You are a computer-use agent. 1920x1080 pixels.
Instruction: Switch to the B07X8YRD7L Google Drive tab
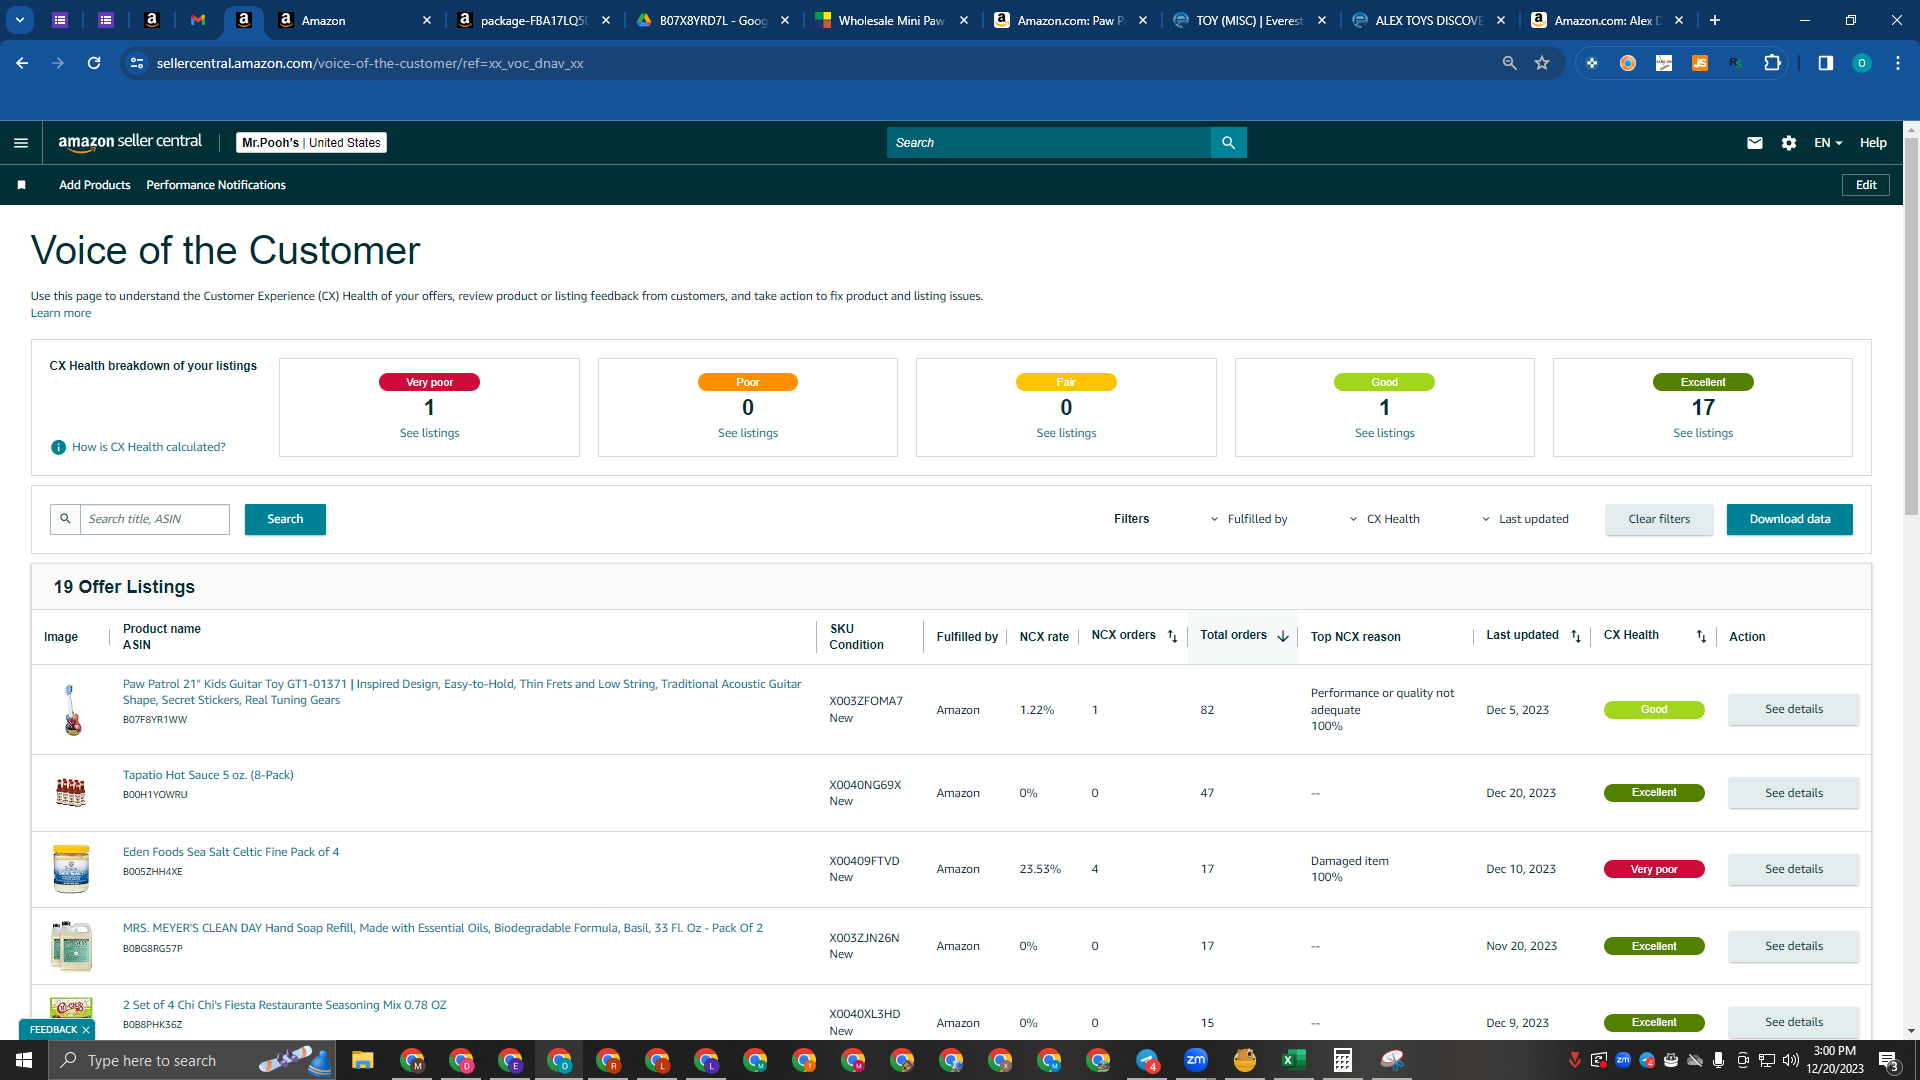(712, 20)
